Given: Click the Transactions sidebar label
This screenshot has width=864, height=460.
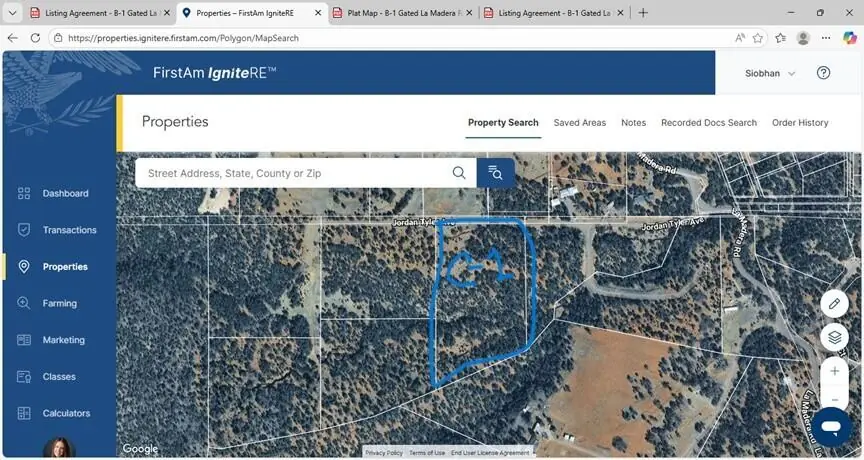Looking at the screenshot, I should pos(69,230).
